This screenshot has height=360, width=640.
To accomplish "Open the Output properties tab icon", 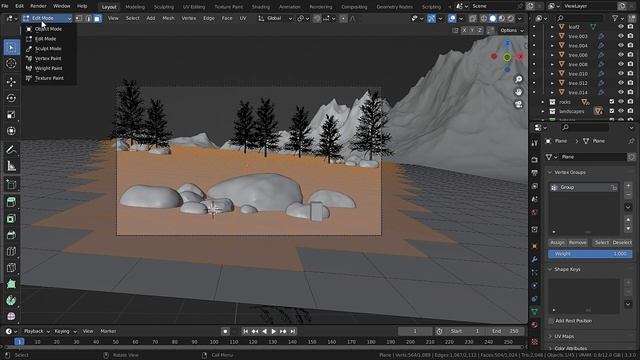I will pos(535,173).
